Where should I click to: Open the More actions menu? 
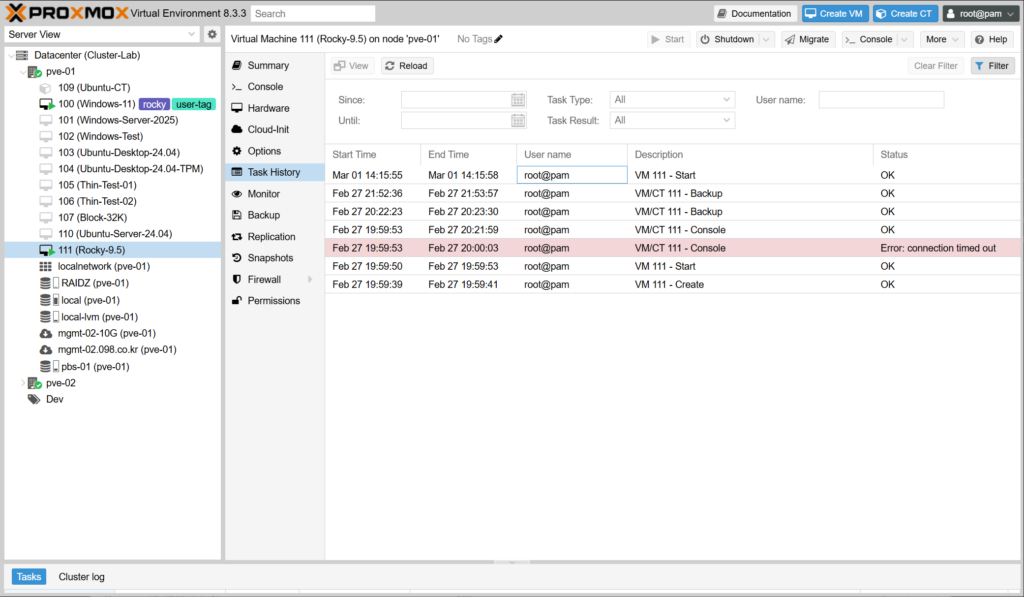[942, 39]
